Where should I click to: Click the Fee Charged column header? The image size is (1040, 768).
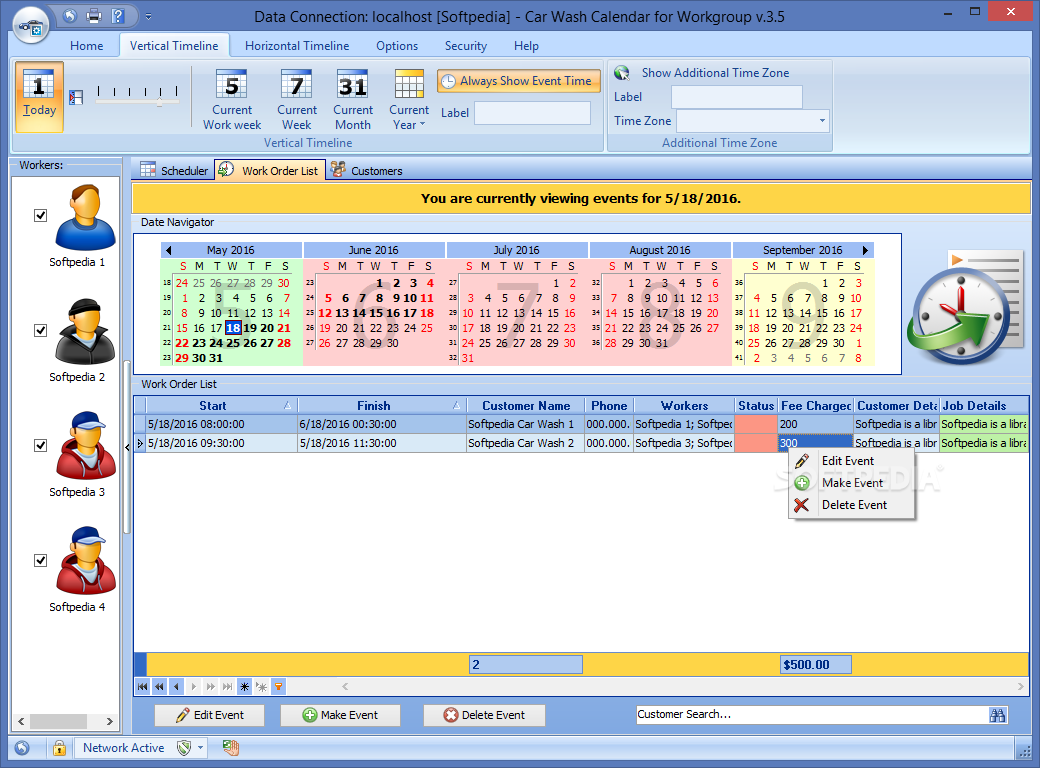[815, 405]
